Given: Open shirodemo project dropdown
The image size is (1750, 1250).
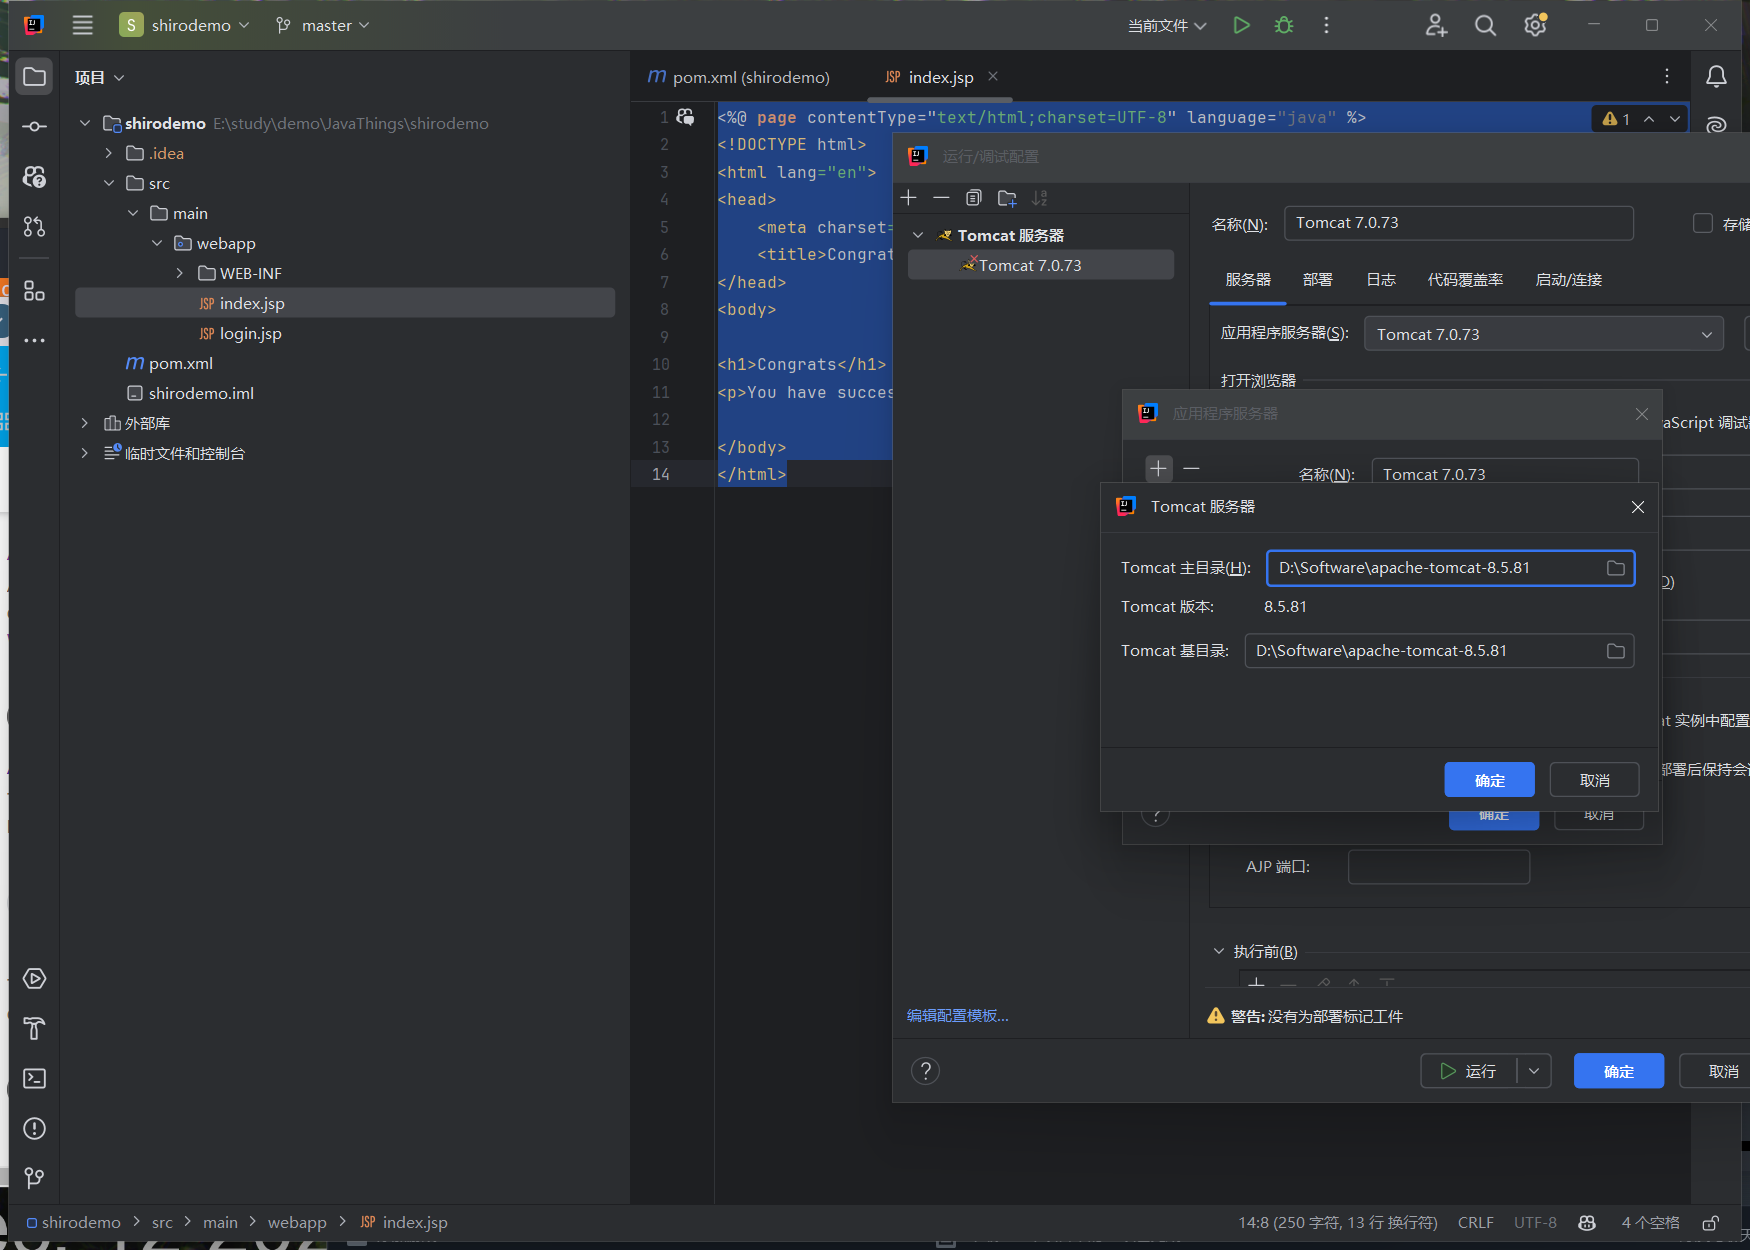Looking at the screenshot, I should click(x=185, y=25).
